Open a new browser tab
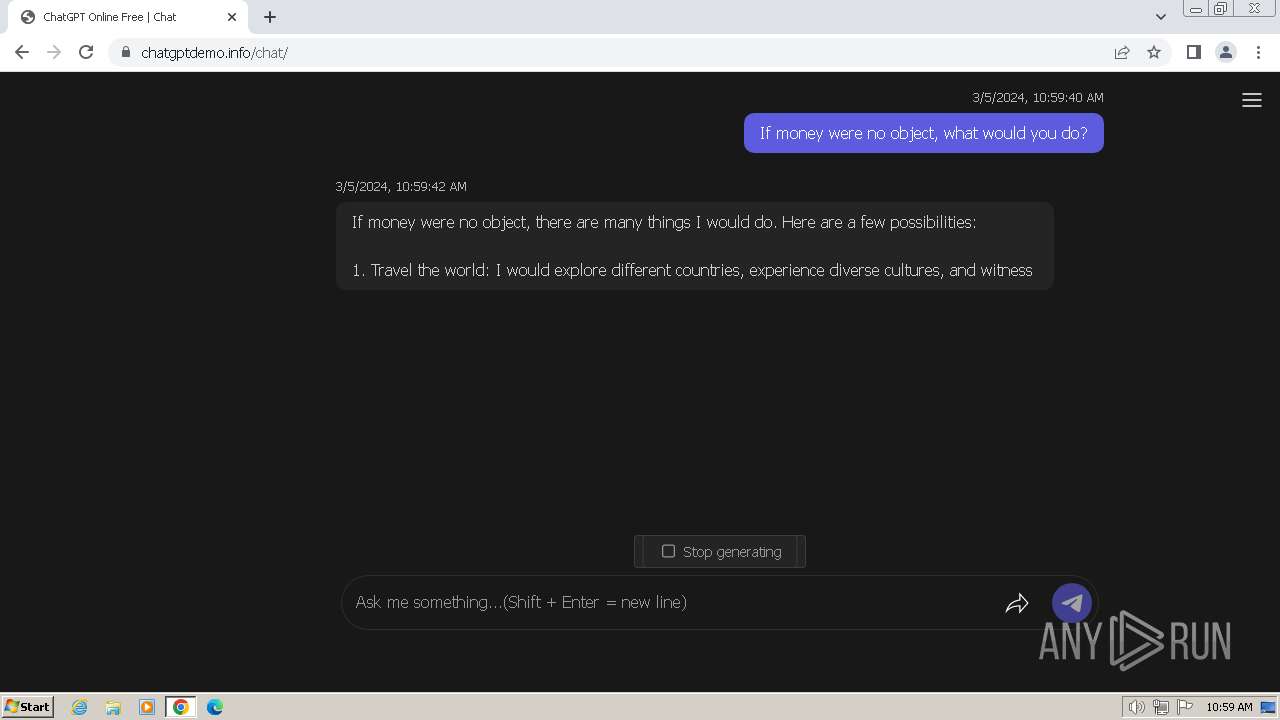This screenshot has height=720, width=1280. [270, 17]
